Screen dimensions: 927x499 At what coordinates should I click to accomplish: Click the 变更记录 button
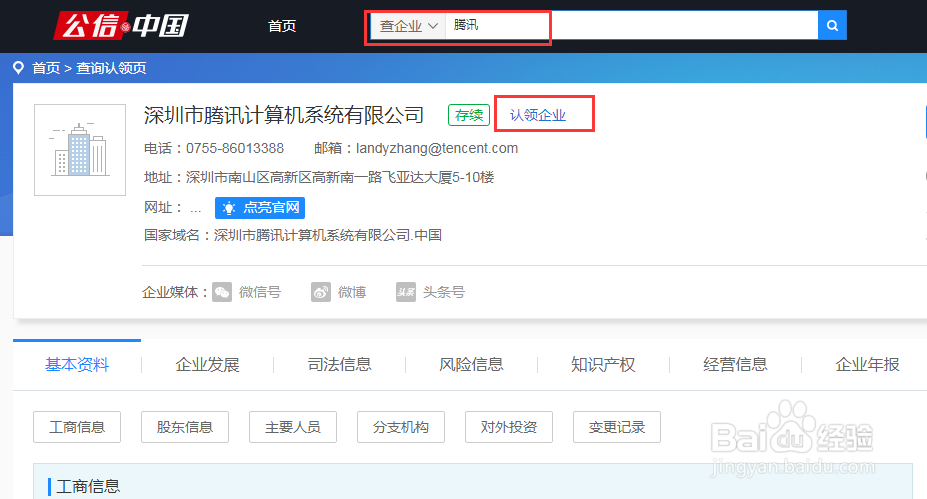(x=617, y=427)
